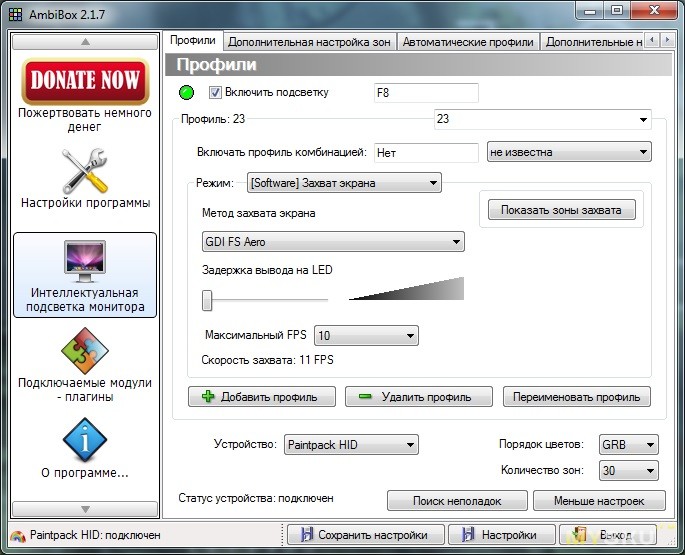
Task: Click 'Сохранить настройки' button
Action: coord(366,535)
